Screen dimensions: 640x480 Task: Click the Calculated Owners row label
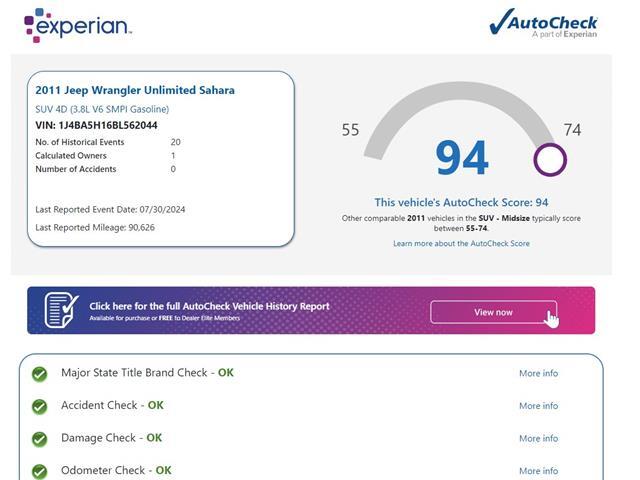71,156
